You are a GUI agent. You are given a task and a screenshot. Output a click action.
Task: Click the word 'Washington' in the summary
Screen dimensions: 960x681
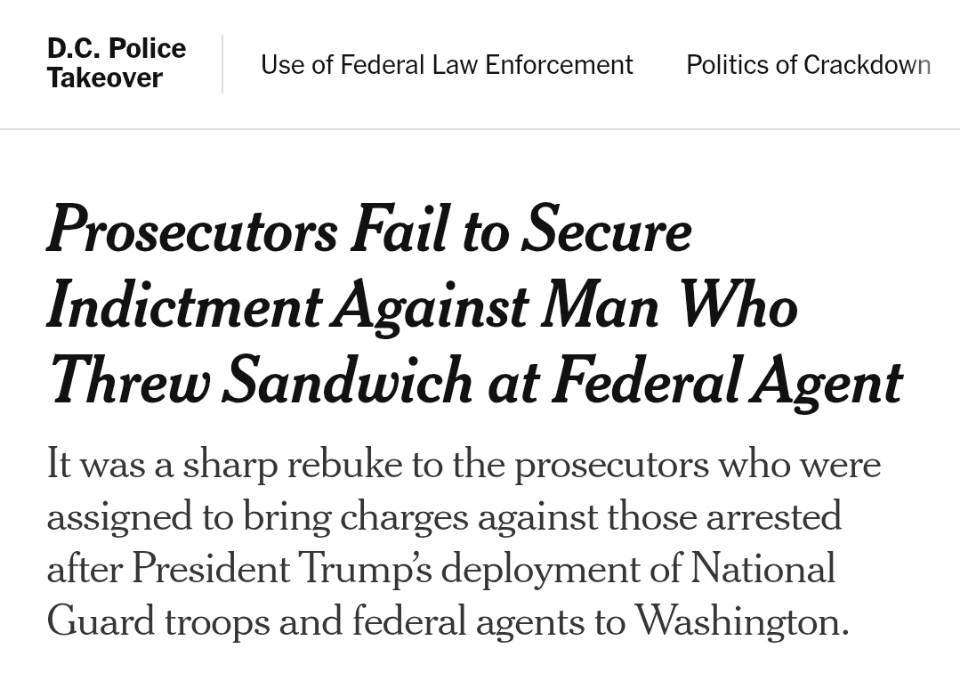coord(741,622)
